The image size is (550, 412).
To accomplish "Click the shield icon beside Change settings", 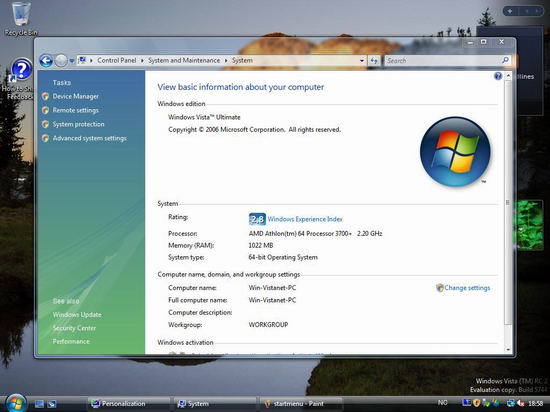I will [x=440, y=288].
